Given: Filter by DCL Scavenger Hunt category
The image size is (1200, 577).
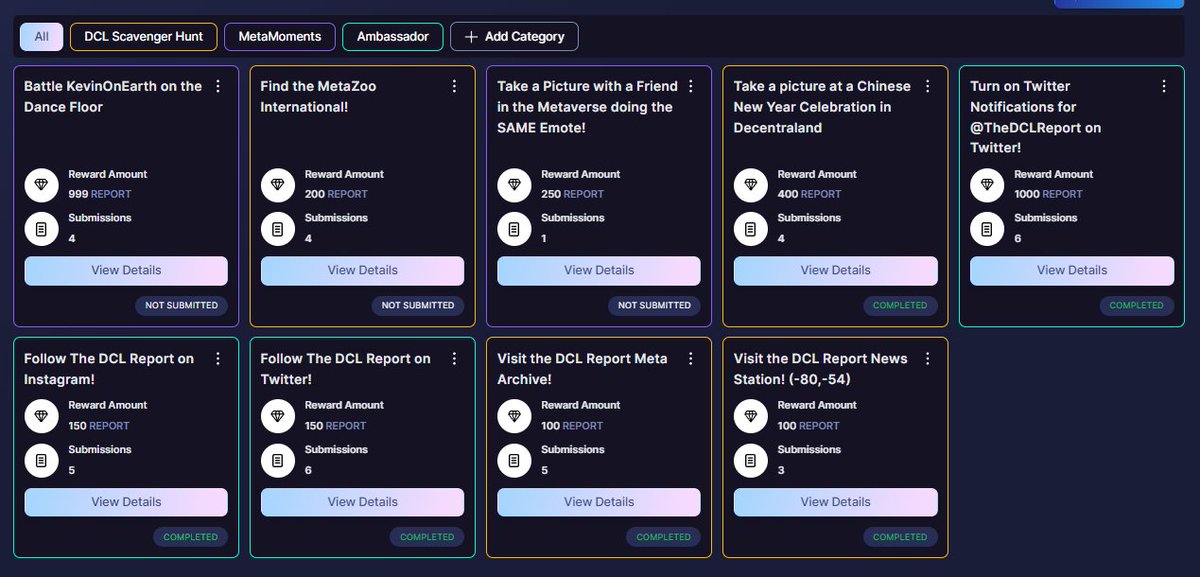Looking at the screenshot, I should click(x=143, y=37).
